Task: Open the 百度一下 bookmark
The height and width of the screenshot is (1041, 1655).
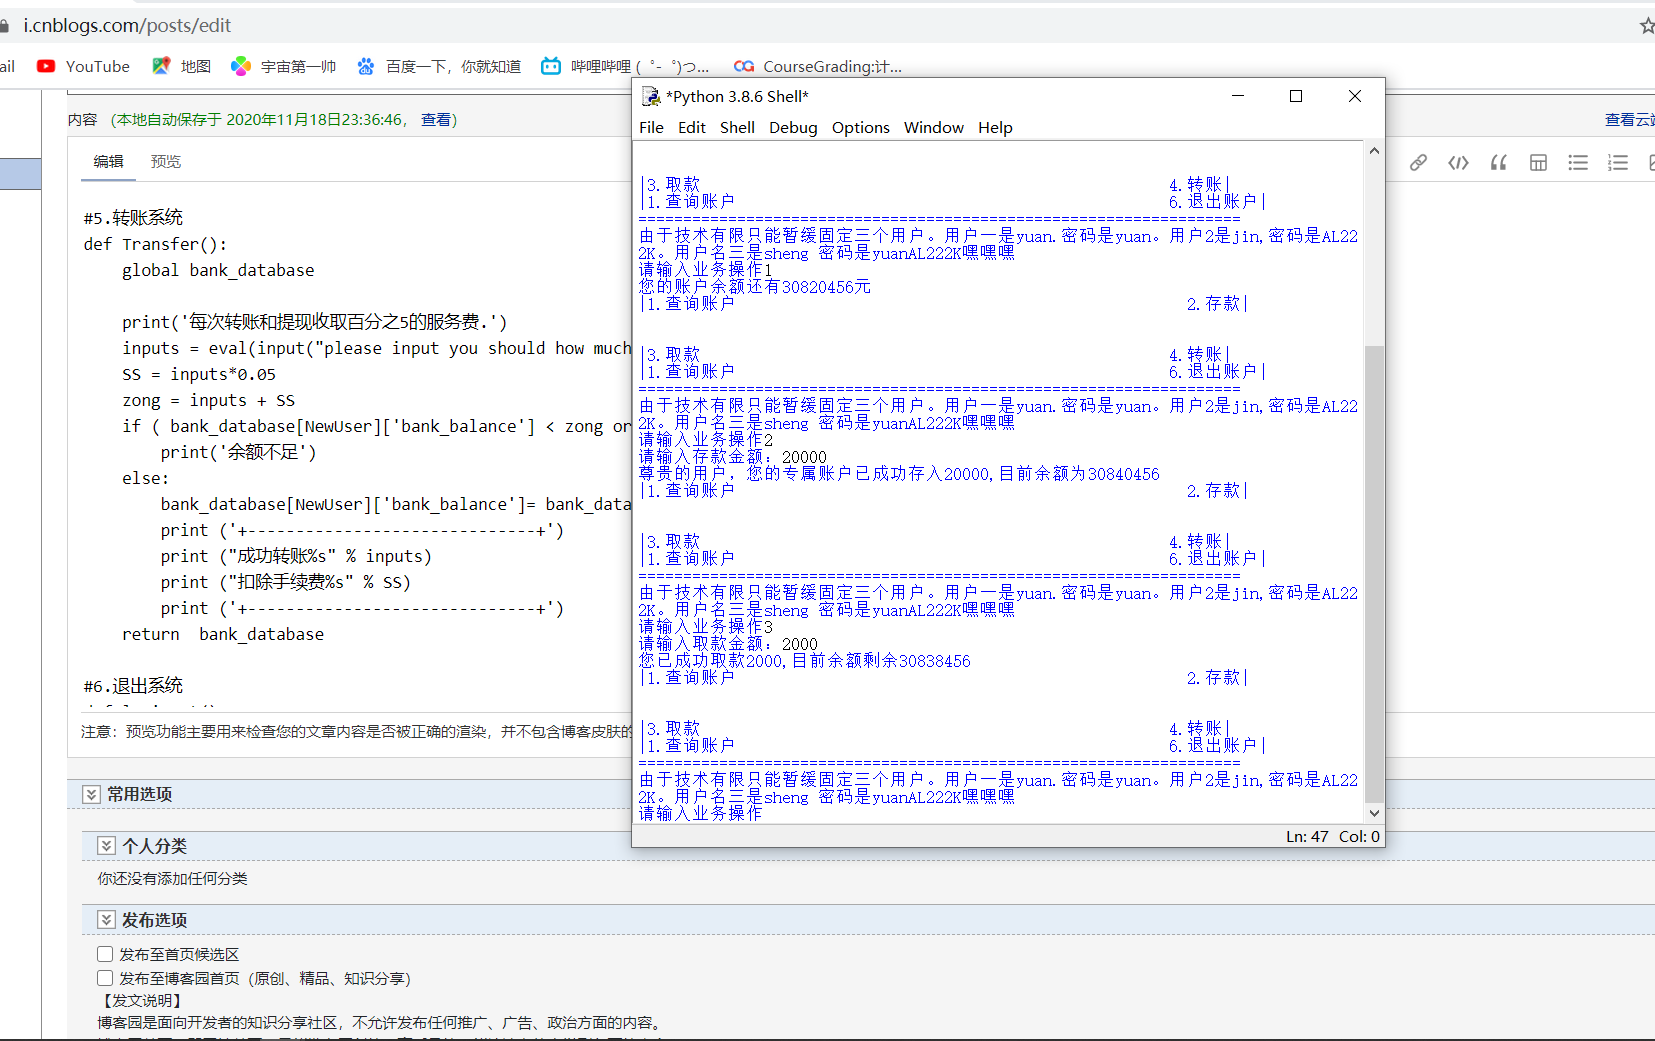Action: point(439,66)
